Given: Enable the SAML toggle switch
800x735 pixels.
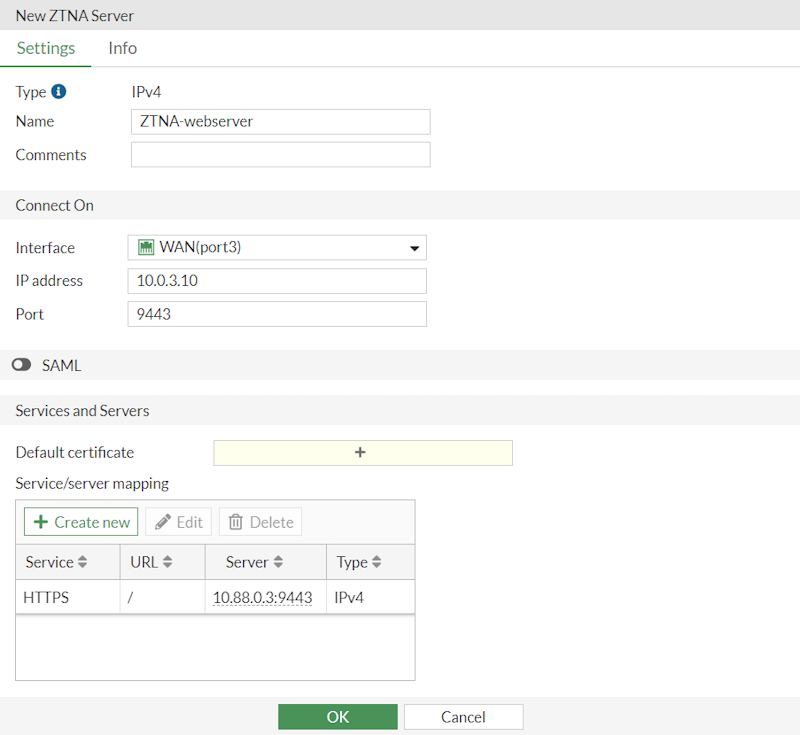Looking at the screenshot, I should [22, 366].
